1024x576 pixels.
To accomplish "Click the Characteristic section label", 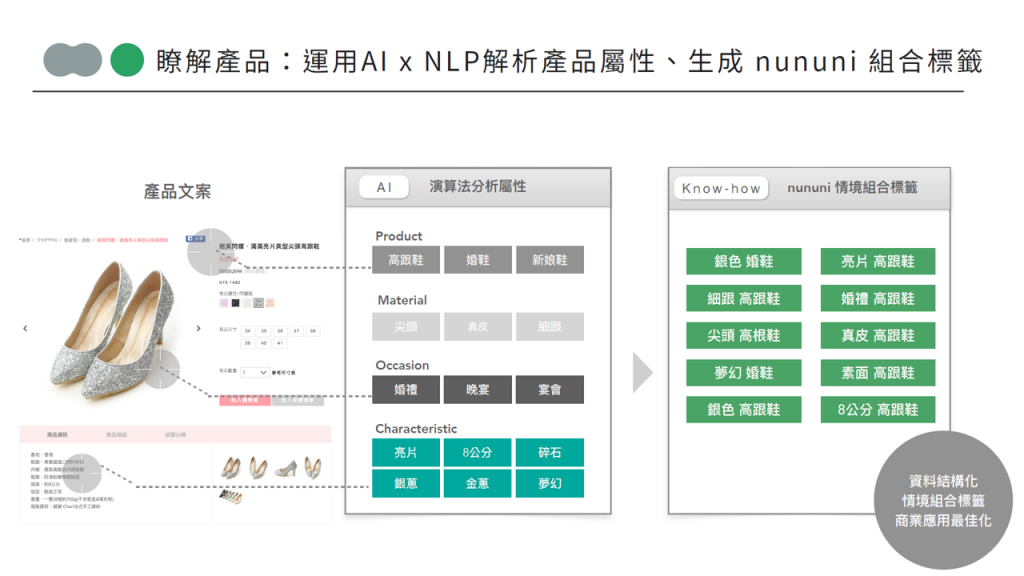I will tap(416, 428).
